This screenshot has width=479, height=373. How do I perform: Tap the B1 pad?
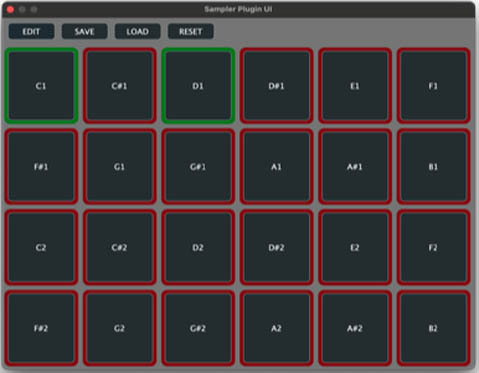click(433, 166)
